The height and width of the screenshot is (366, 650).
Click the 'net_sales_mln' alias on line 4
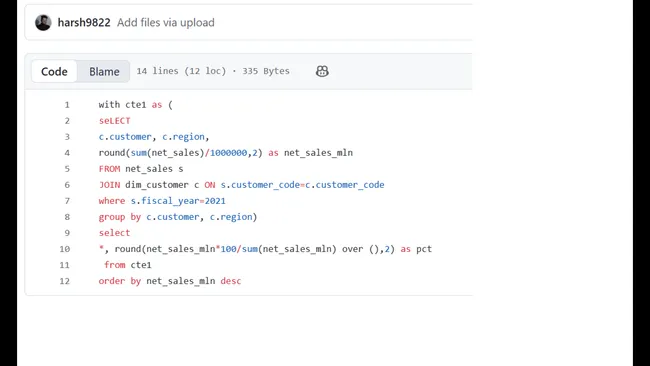pos(318,153)
